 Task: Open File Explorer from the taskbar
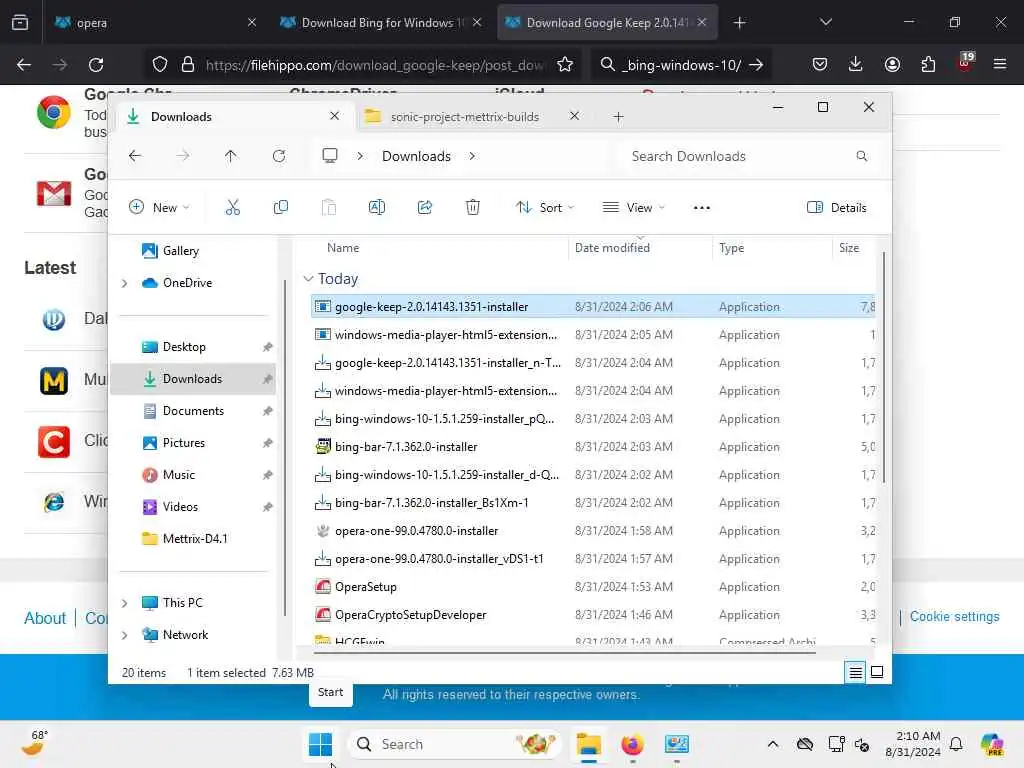[x=588, y=744]
